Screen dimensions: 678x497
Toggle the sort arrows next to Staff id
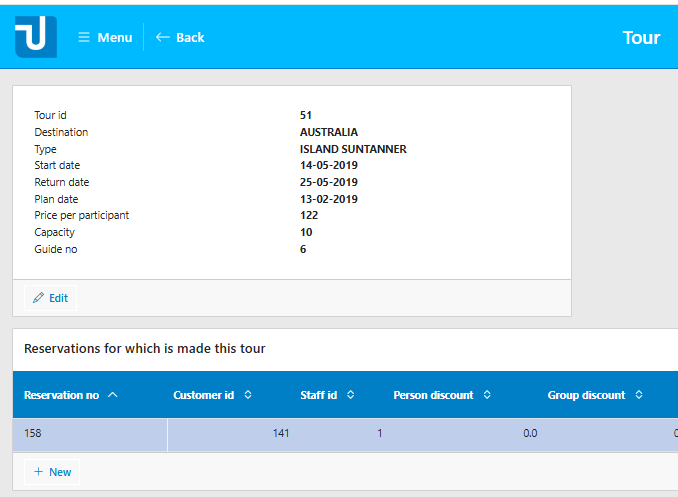point(350,395)
